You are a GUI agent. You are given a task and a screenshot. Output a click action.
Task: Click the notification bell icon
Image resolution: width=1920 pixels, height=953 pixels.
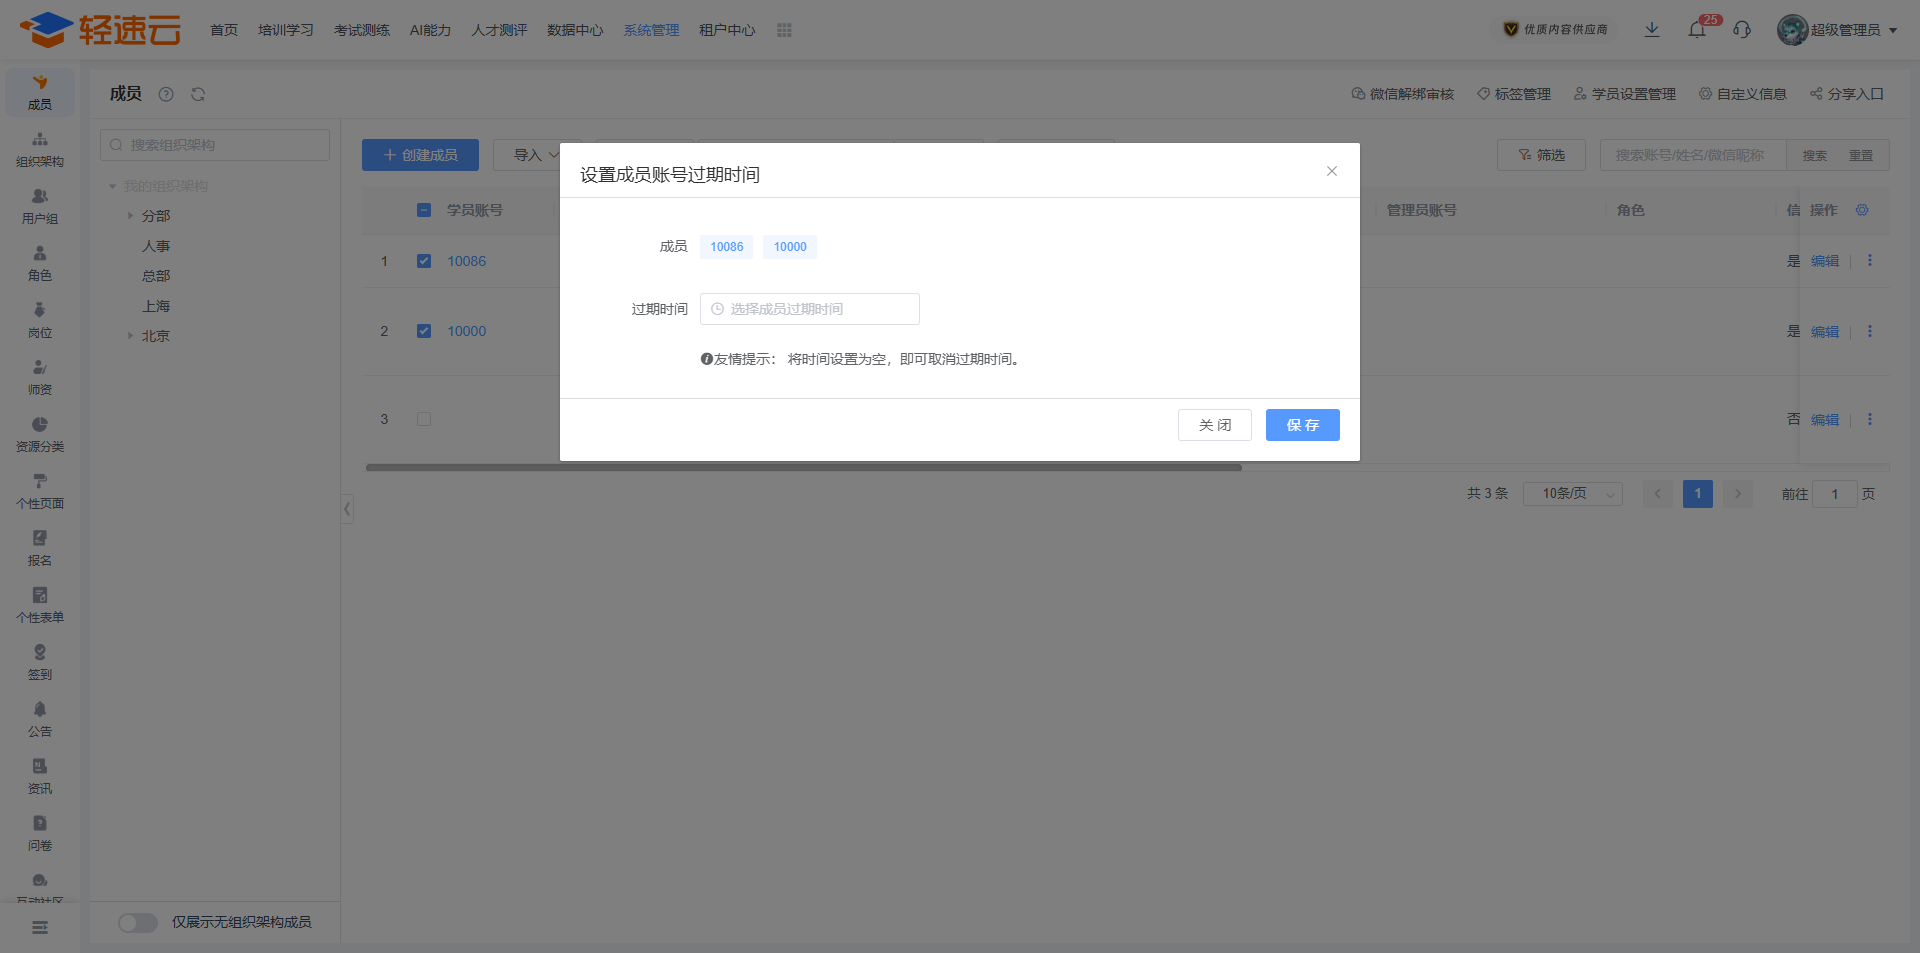click(x=1697, y=30)
